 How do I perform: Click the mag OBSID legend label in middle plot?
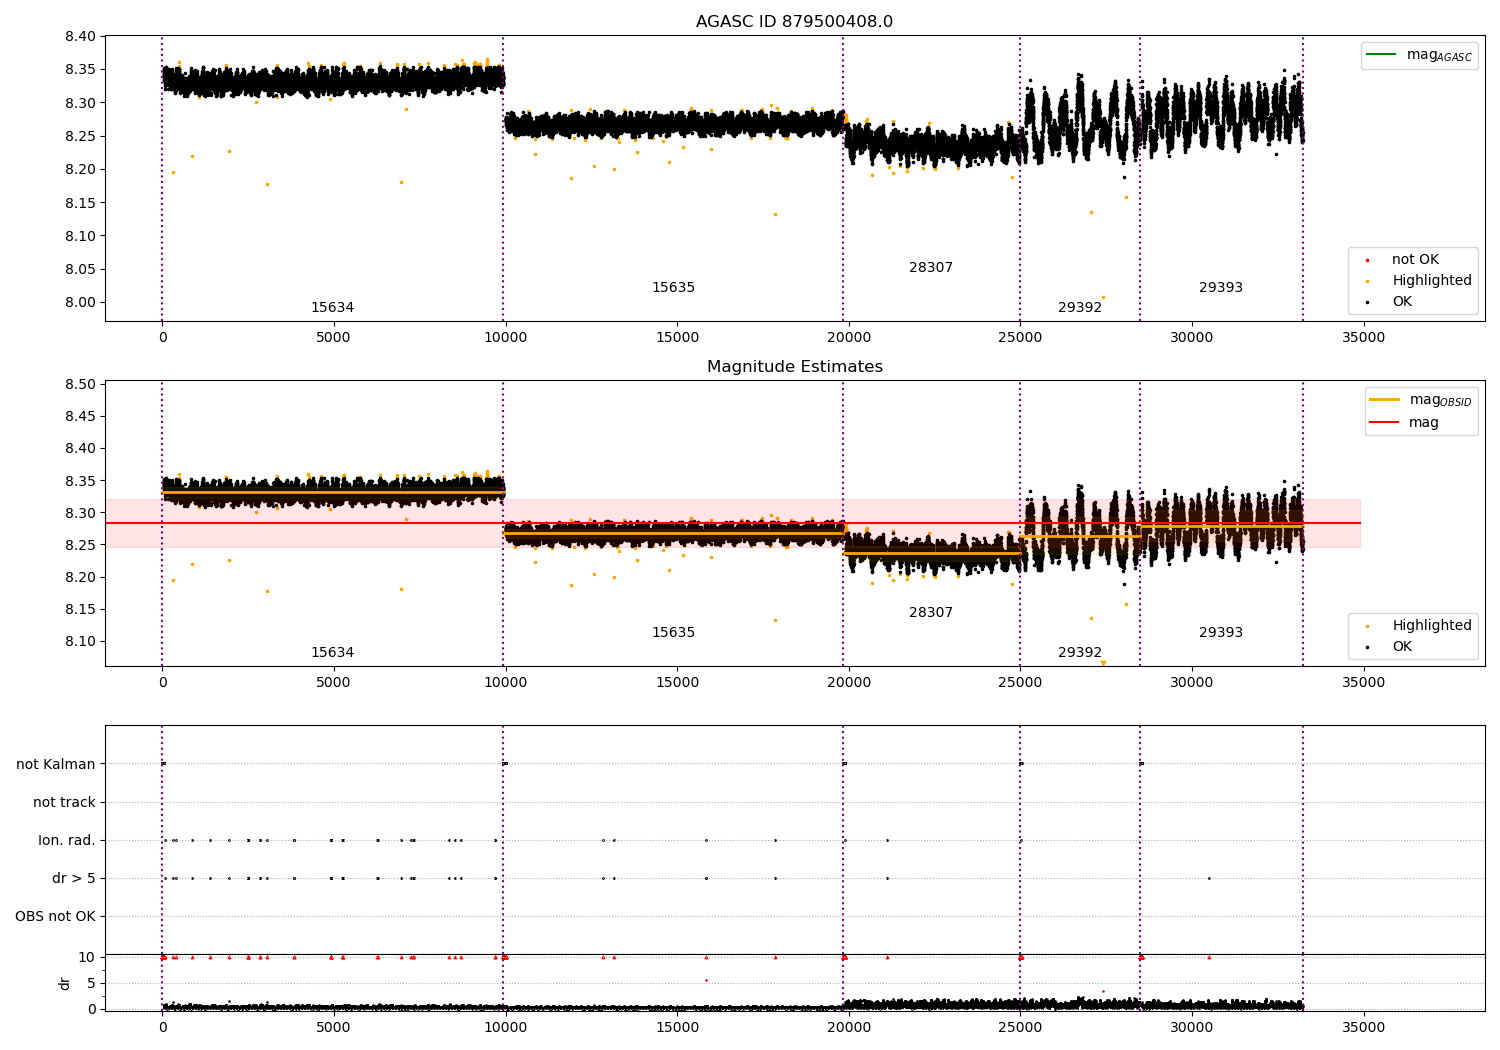[1440, 400]
